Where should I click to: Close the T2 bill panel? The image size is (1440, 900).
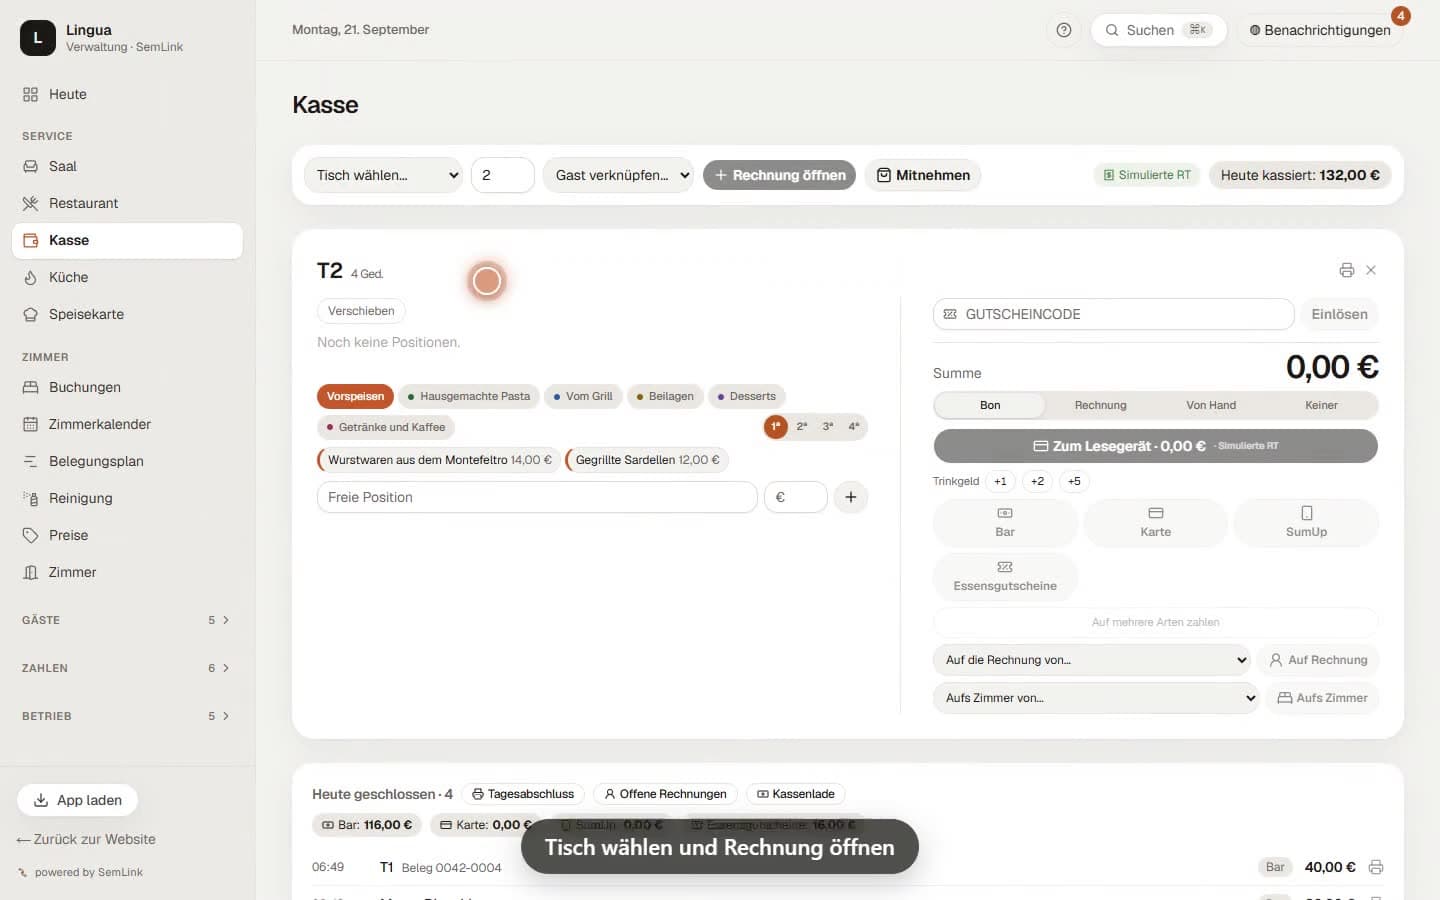pos(1371,270)
